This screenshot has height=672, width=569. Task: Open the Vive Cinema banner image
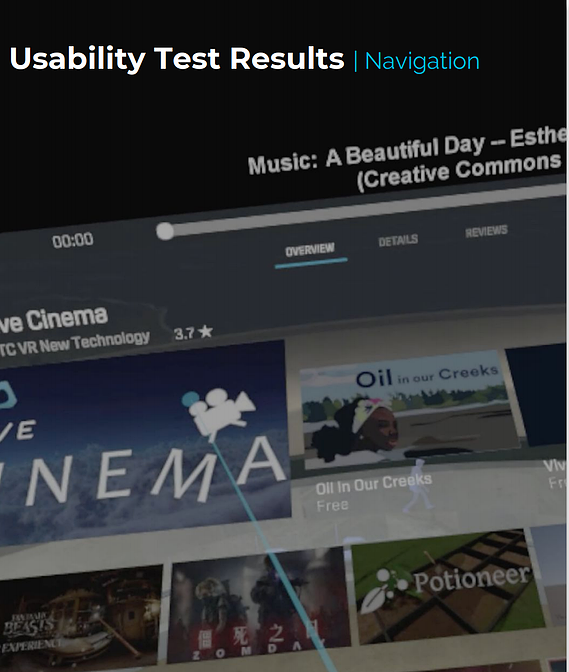coord(144,441)
